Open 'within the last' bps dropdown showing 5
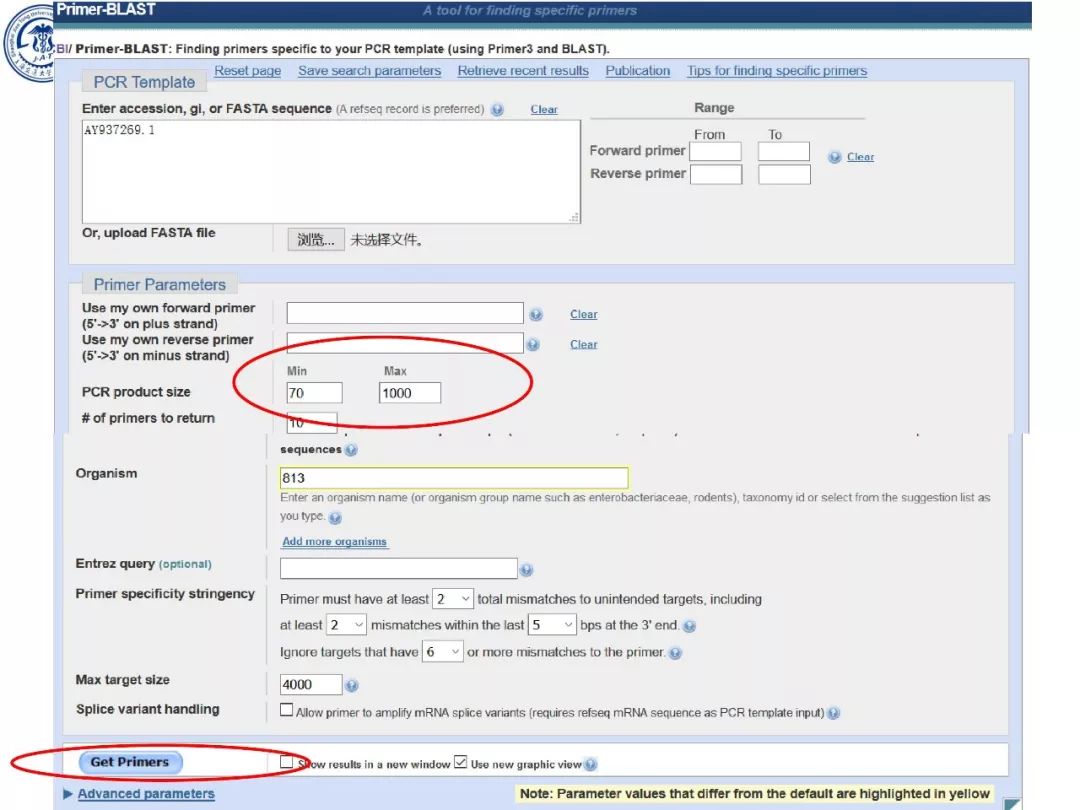The width and height of the screenshot is (1080, 810). click(x=552, y=625)
